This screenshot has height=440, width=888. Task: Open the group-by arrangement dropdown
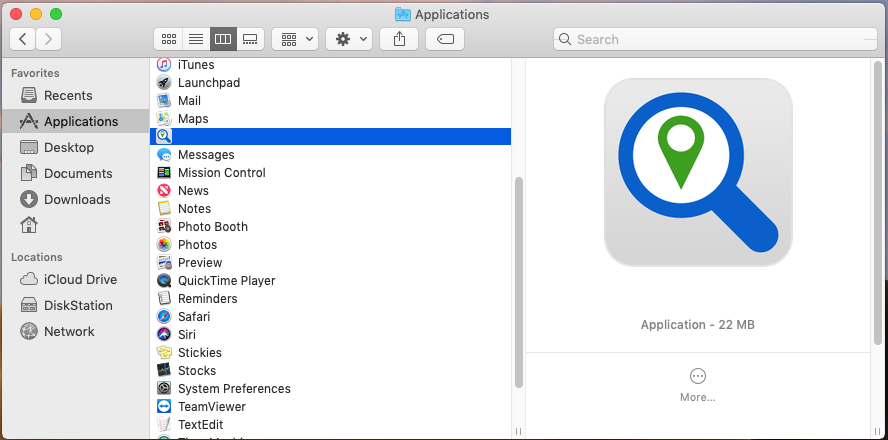[295, 39]
